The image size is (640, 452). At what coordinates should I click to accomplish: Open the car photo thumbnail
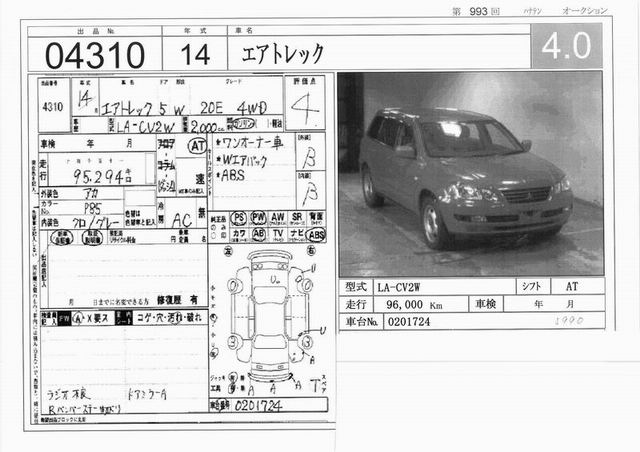(470, 172)
